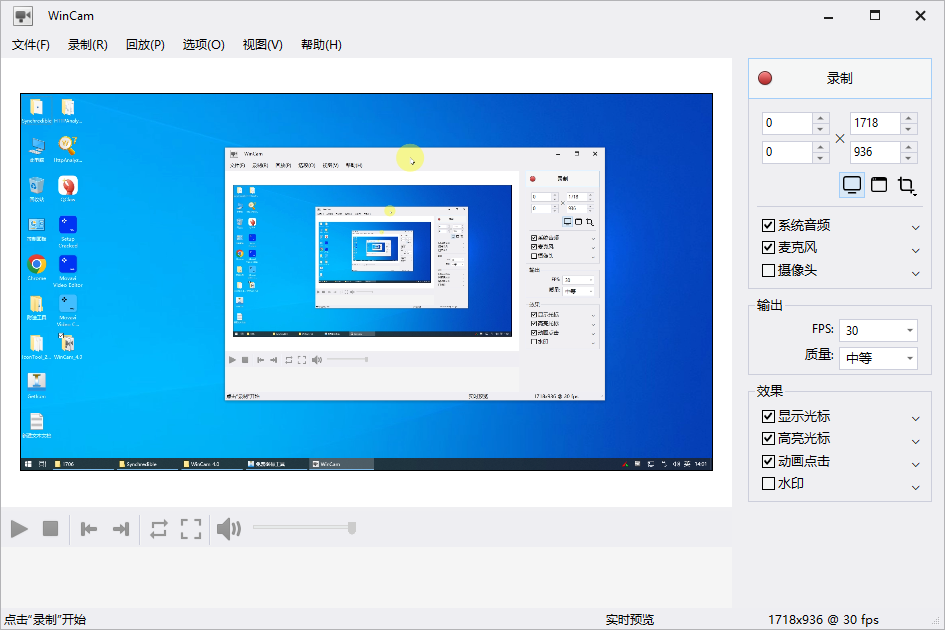The height and width of the screenshot is (630, 945).
Task: Click the WinCam app icon in title bar
Action: pos(23,16)
